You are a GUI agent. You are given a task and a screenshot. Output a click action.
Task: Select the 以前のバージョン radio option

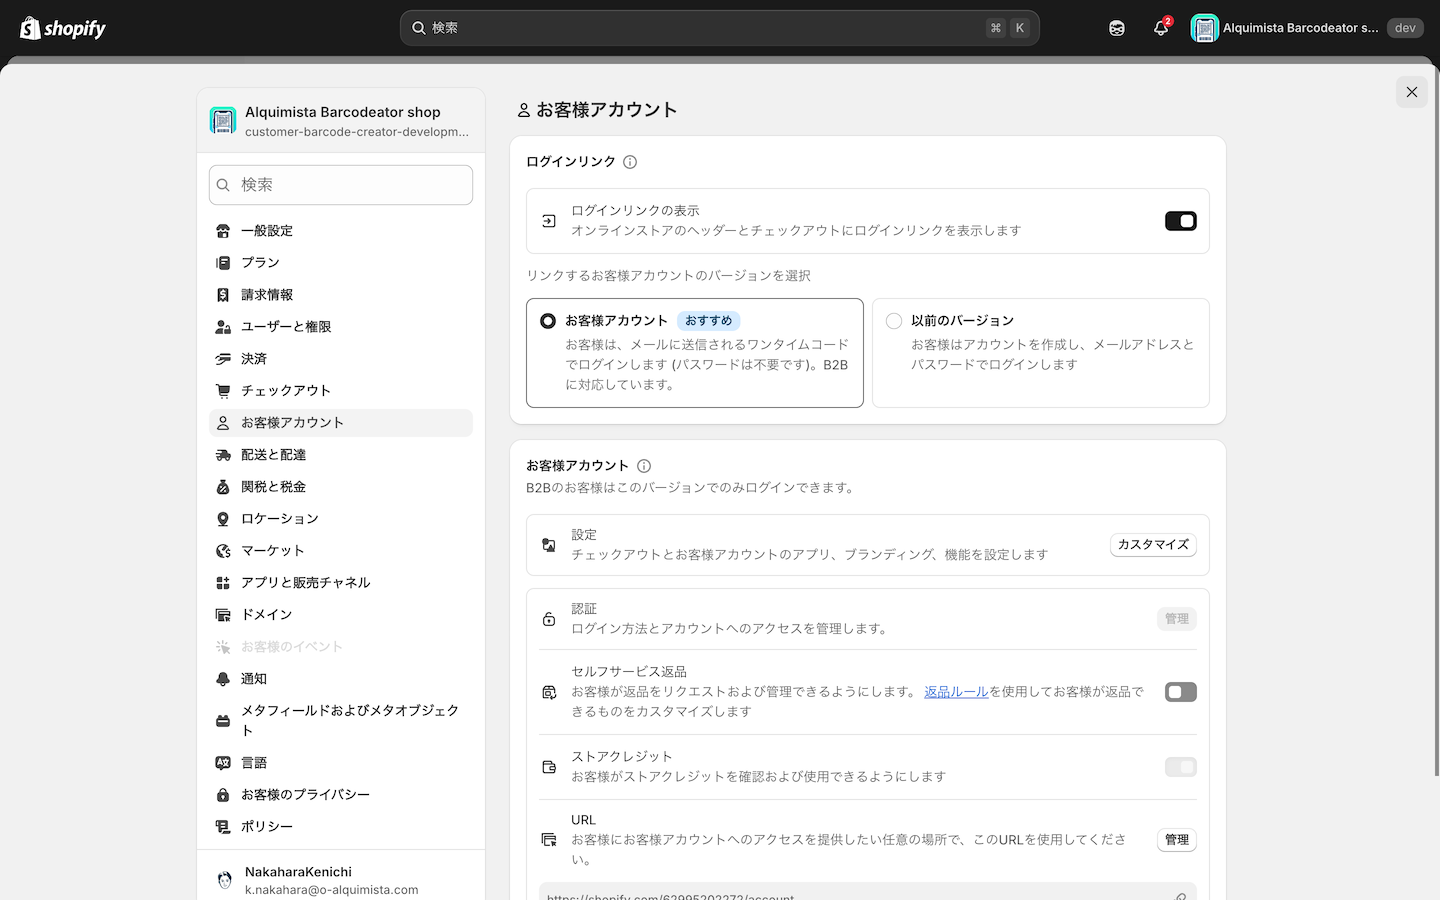pyautogui.click(x=894, y=321)
